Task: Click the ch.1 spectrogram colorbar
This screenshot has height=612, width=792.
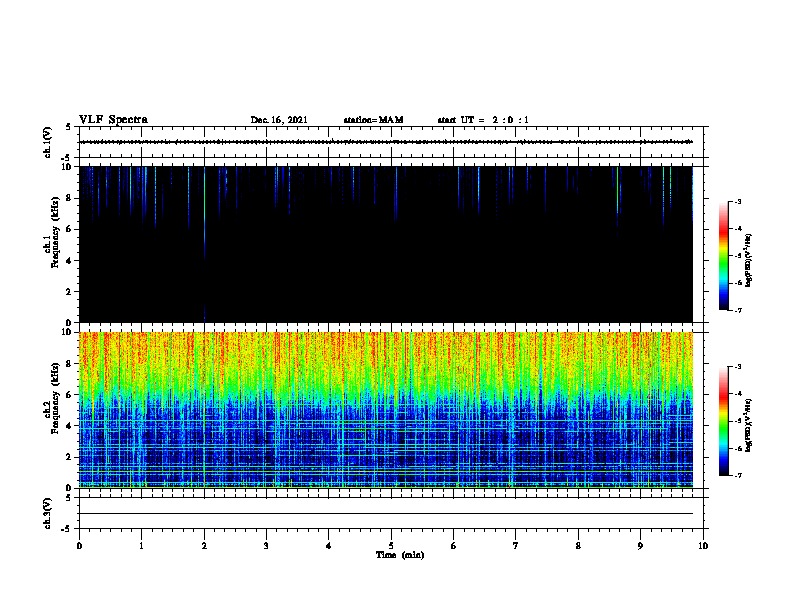Action: coord(724,256)
